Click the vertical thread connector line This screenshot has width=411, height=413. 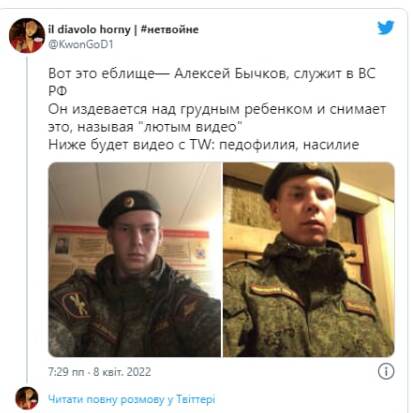point(27,218)
